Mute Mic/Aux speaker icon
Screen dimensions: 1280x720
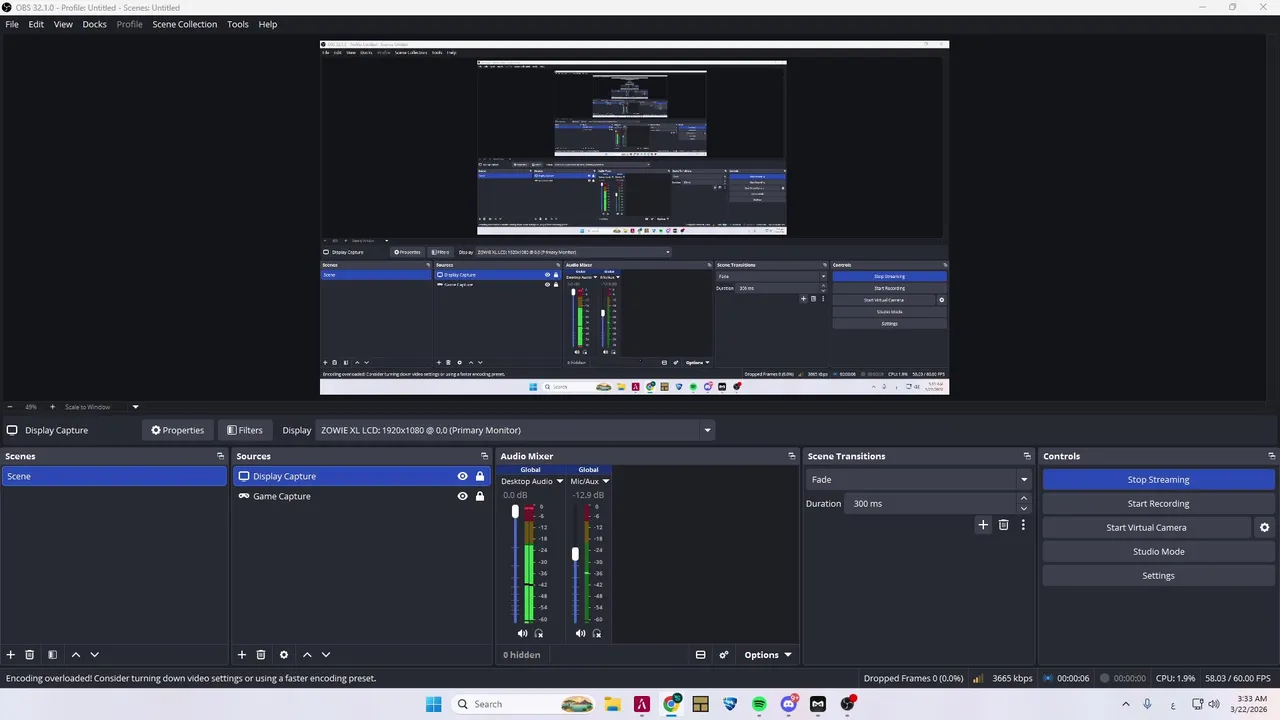click(x=580, y=633)
